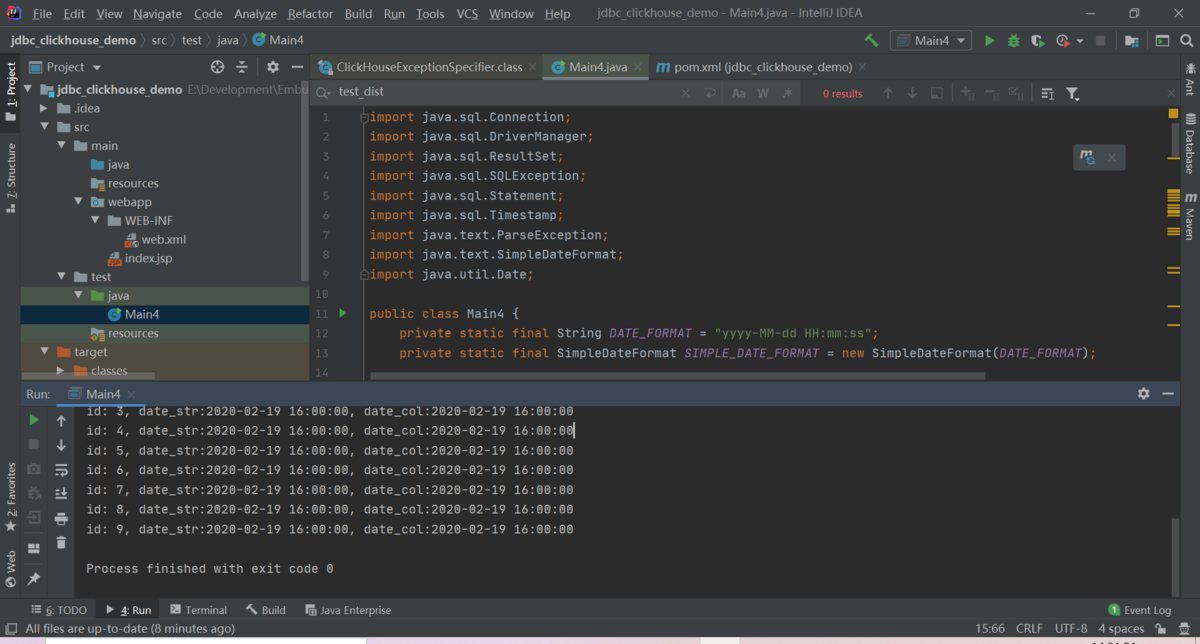
Task: Toggle Words (W) in the search bar
Action: 763,93
